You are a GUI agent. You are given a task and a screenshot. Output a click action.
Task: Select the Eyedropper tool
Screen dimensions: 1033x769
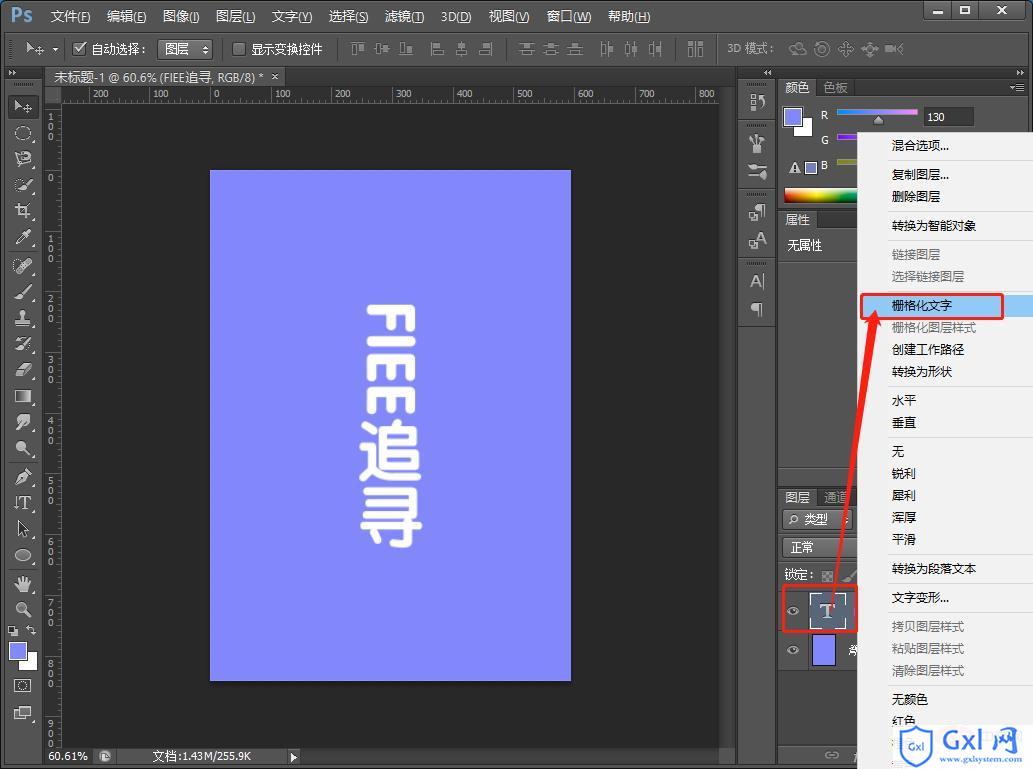(x=23, y=237)
